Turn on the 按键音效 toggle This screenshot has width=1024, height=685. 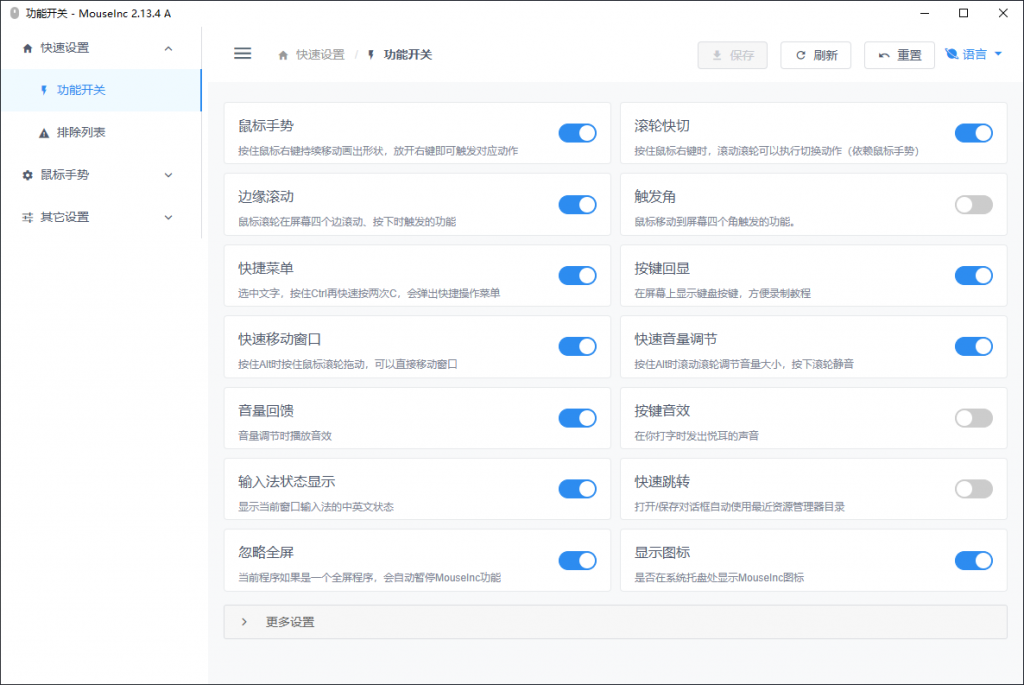point(973,418)
